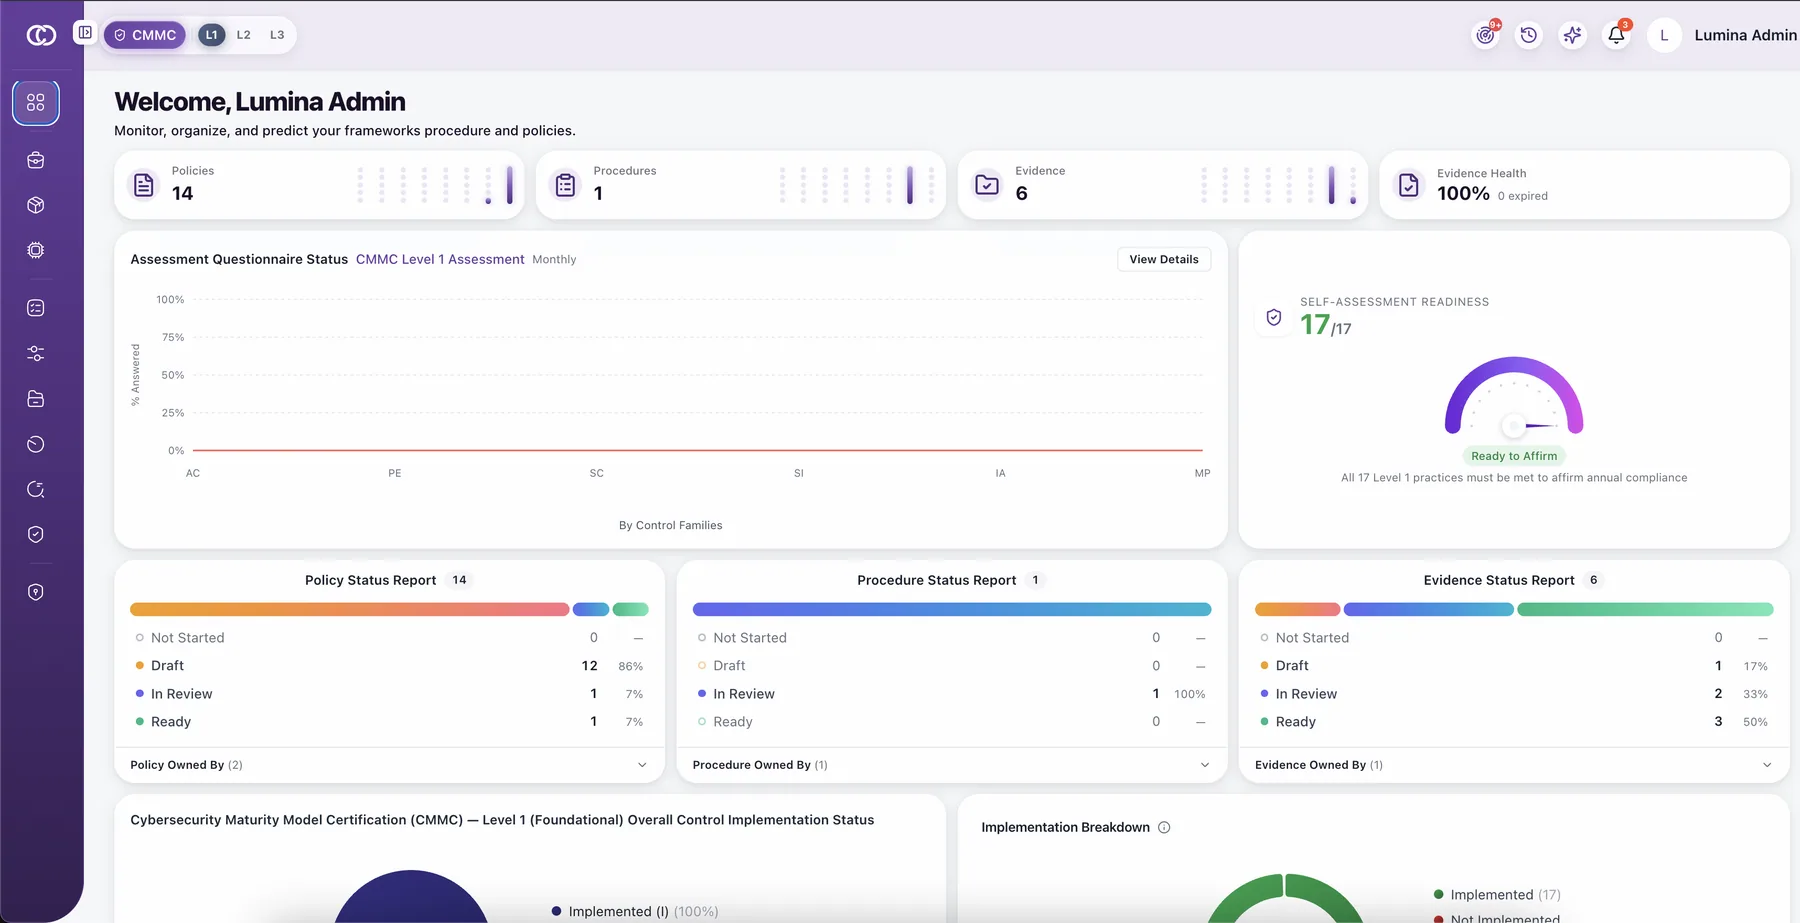Click the Implemented (17) legend entry

[1497, 895]
